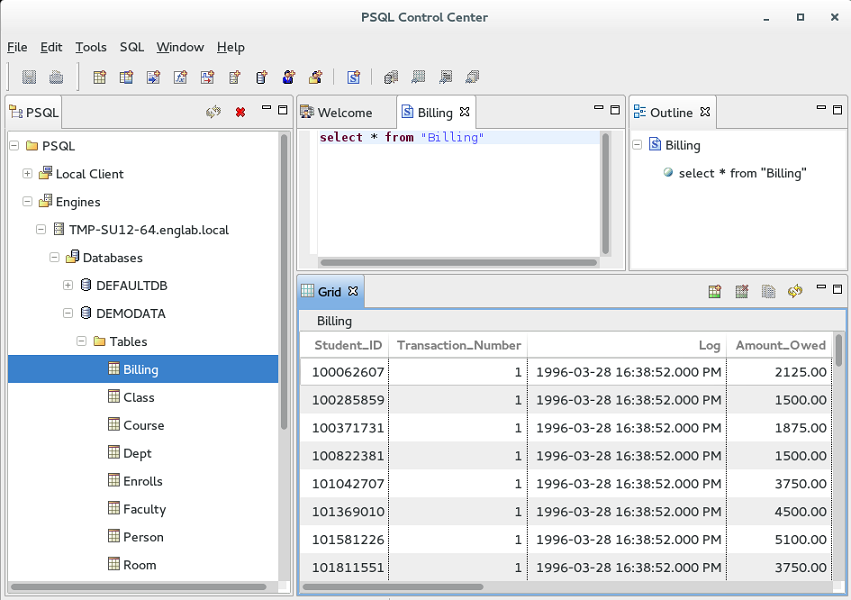Delete a row using Grid panel icon
The image size is (851, 600).
[x=741, y=291]
